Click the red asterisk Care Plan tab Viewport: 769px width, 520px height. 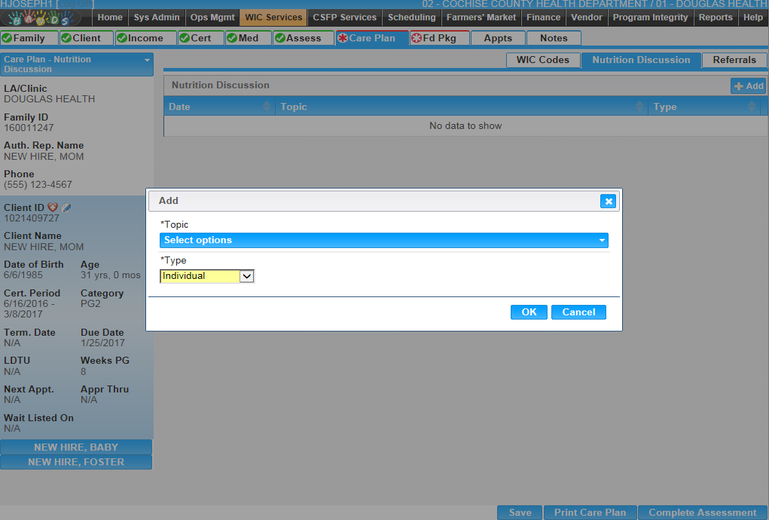coord(366,38)
